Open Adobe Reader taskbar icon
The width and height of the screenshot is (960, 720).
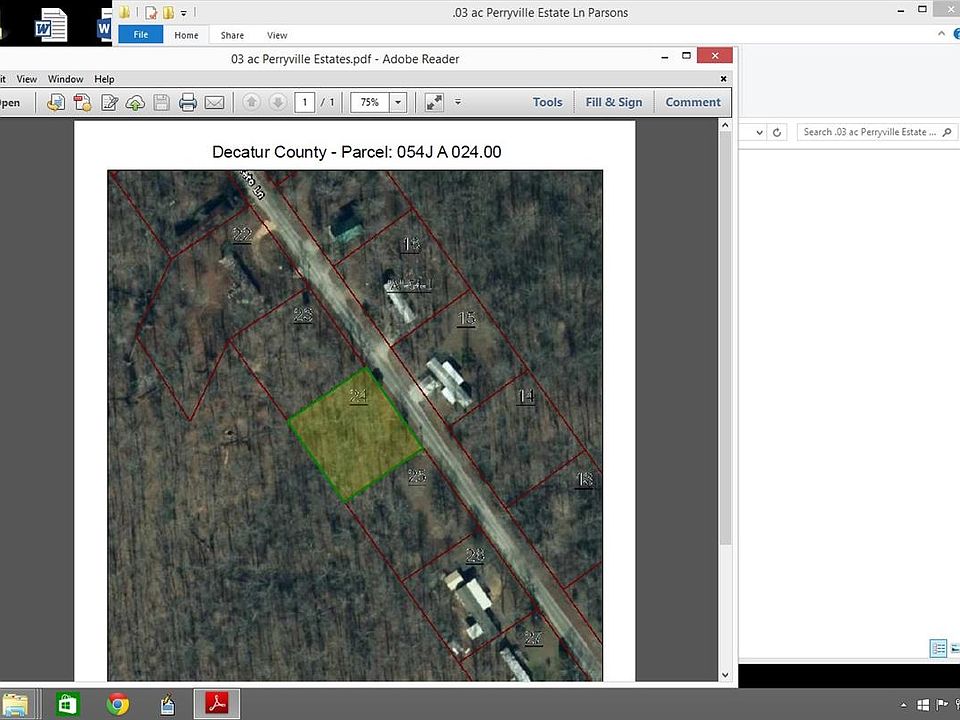pos(217,704)
